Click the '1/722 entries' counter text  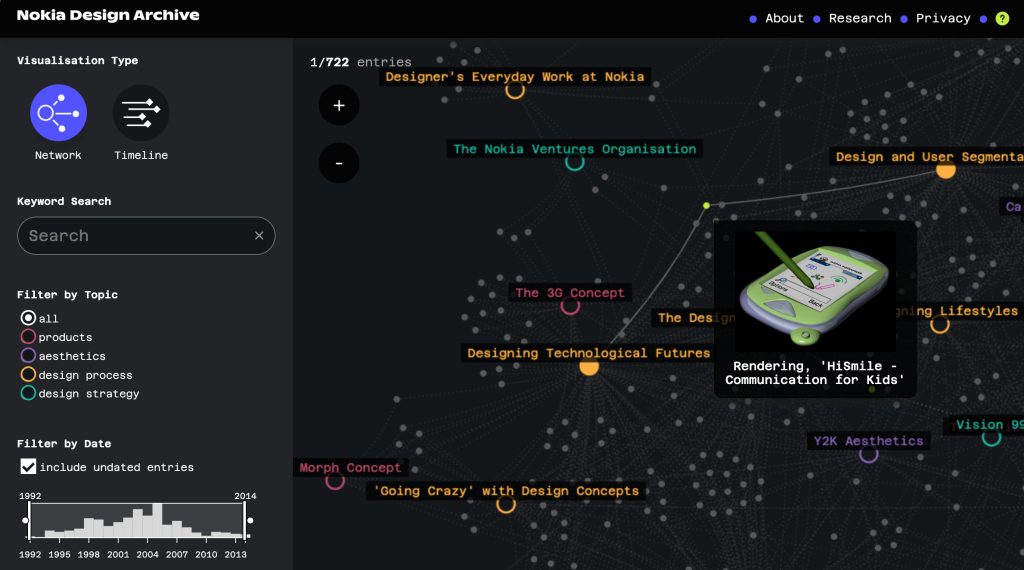360,62
